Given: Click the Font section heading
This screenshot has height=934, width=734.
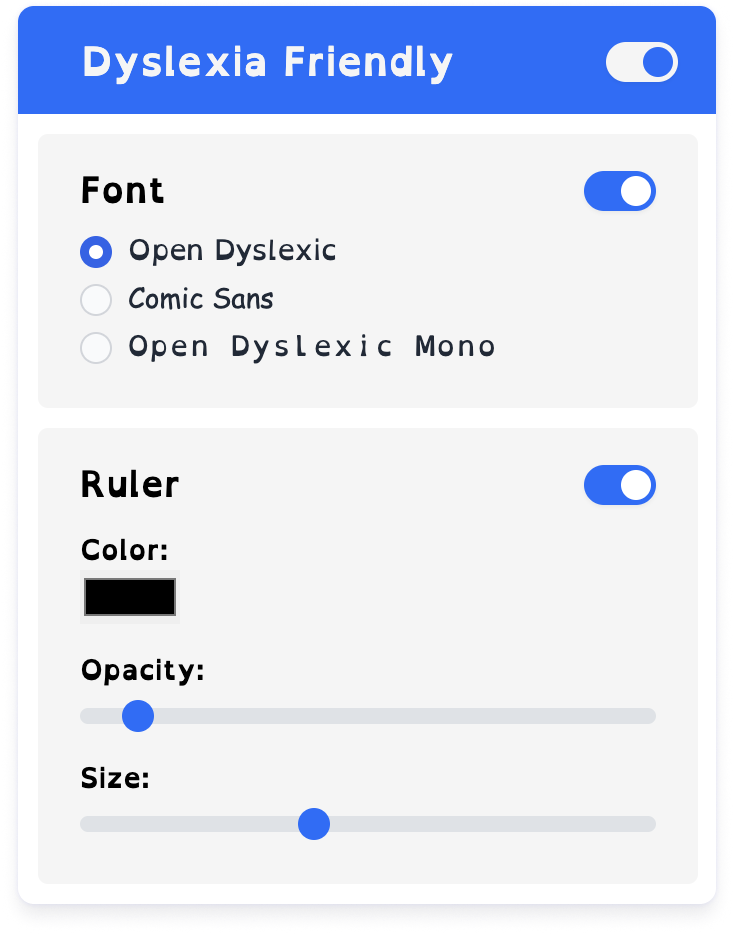Looking at the screenshot, I should [x=122, y=191].
